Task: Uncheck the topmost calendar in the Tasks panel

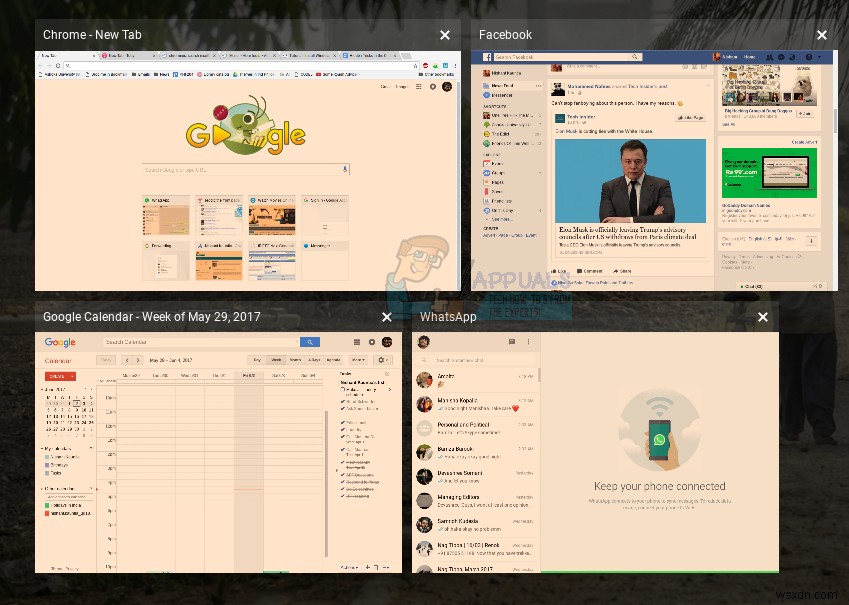Action: tap(46, 458)
